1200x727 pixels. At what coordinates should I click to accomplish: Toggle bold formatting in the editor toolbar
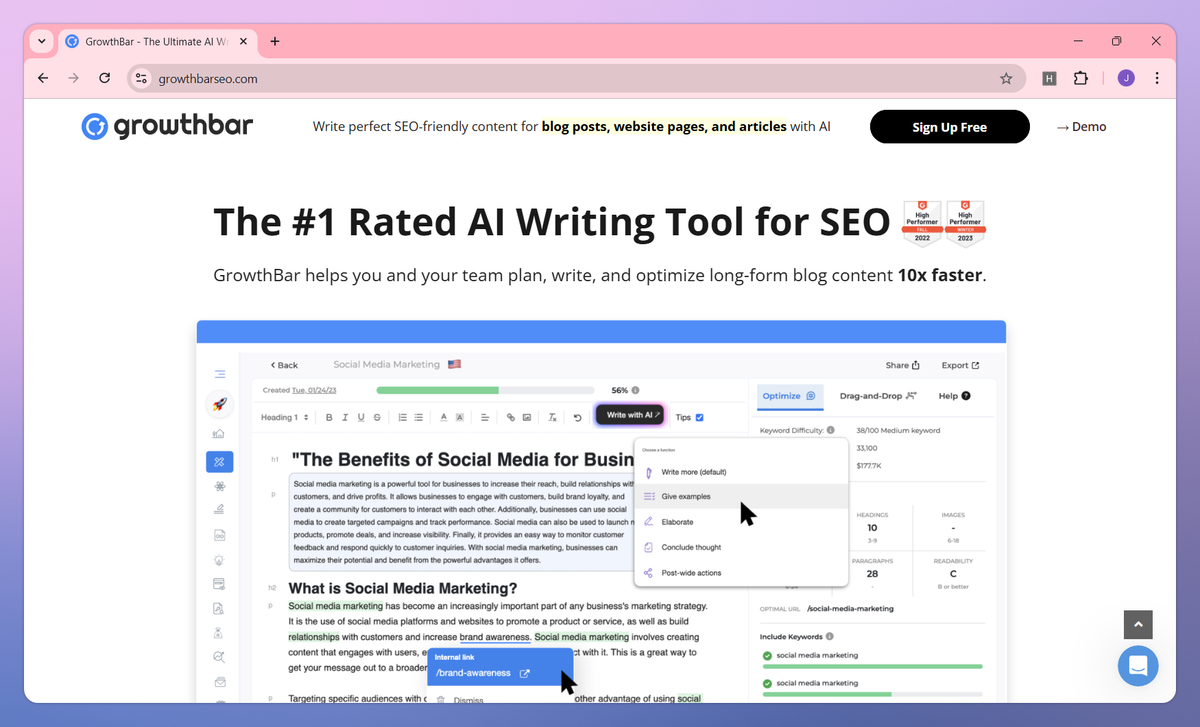[x=329, y=417]
